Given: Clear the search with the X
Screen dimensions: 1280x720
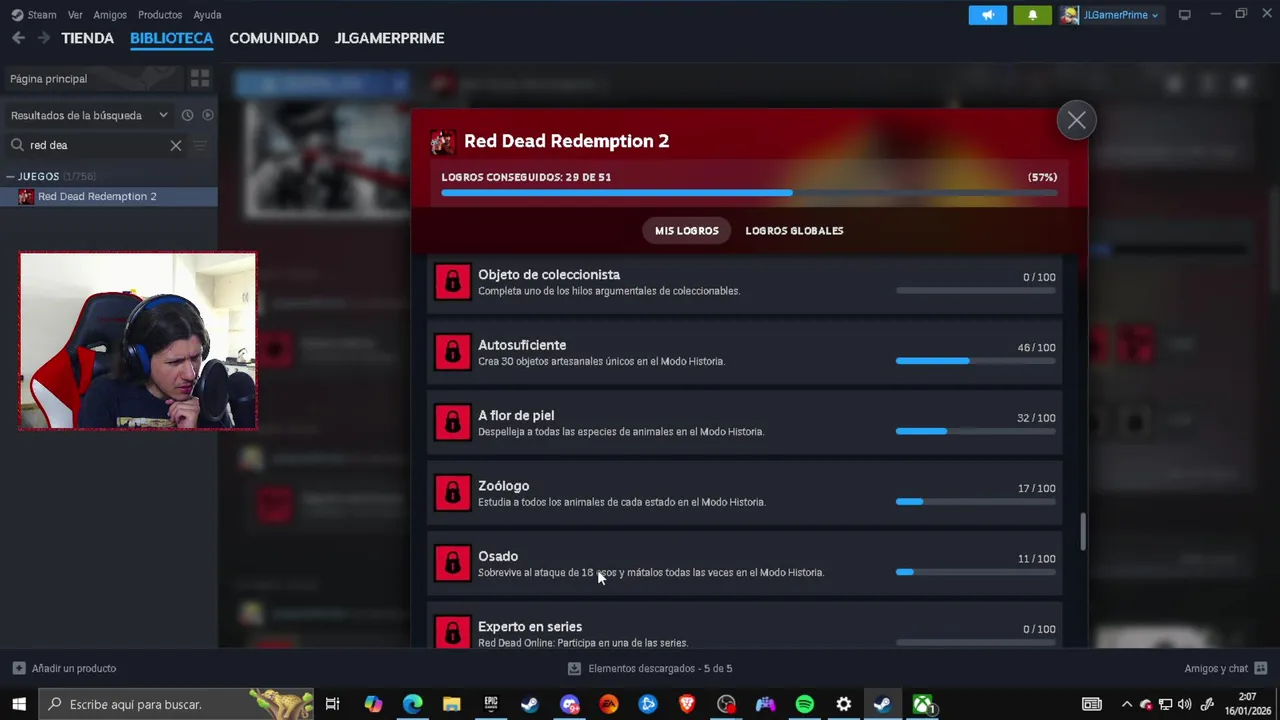Looking at the screenshot, I should 176,145.
